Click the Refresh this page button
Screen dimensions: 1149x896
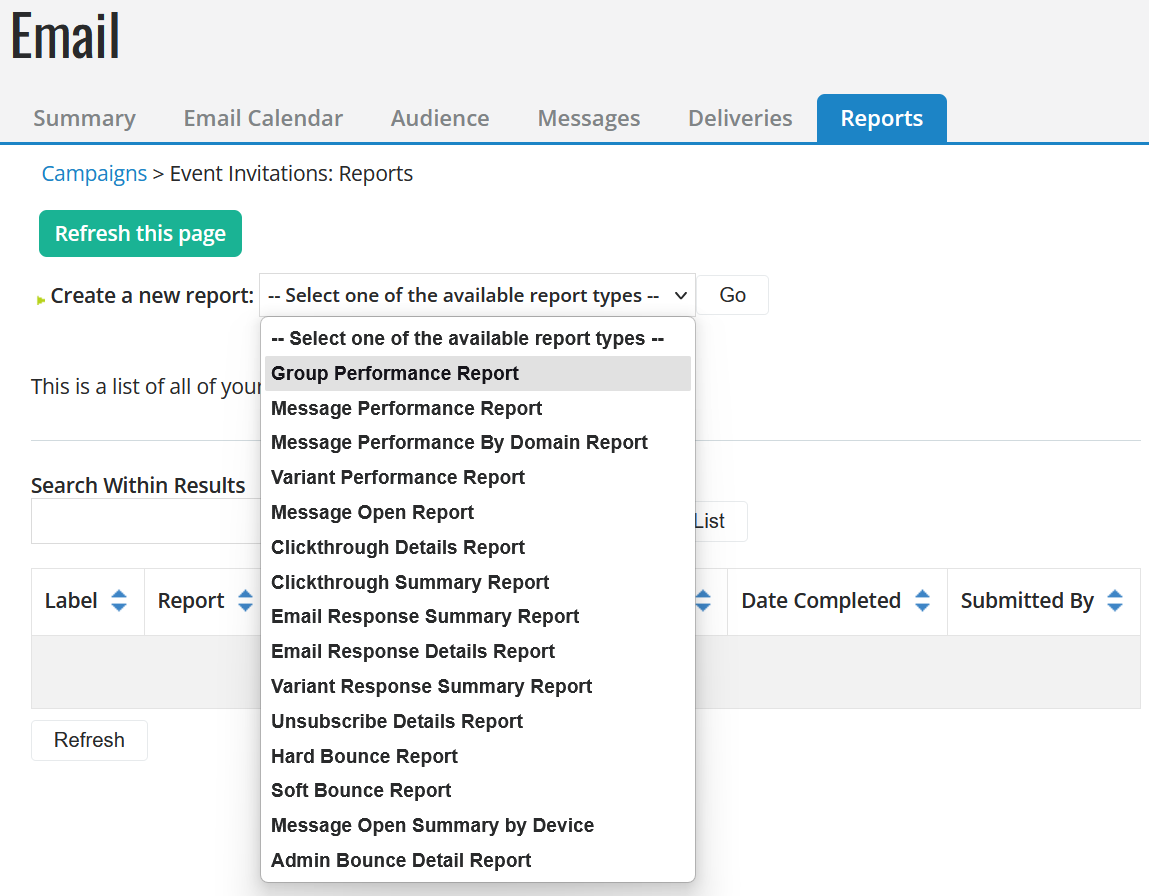[x=140, y=234]
